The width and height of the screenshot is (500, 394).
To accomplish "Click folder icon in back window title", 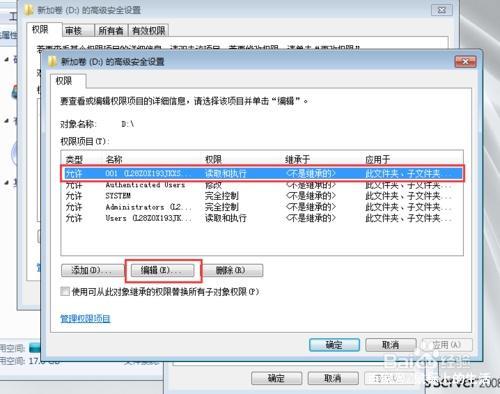I will 29,10.
